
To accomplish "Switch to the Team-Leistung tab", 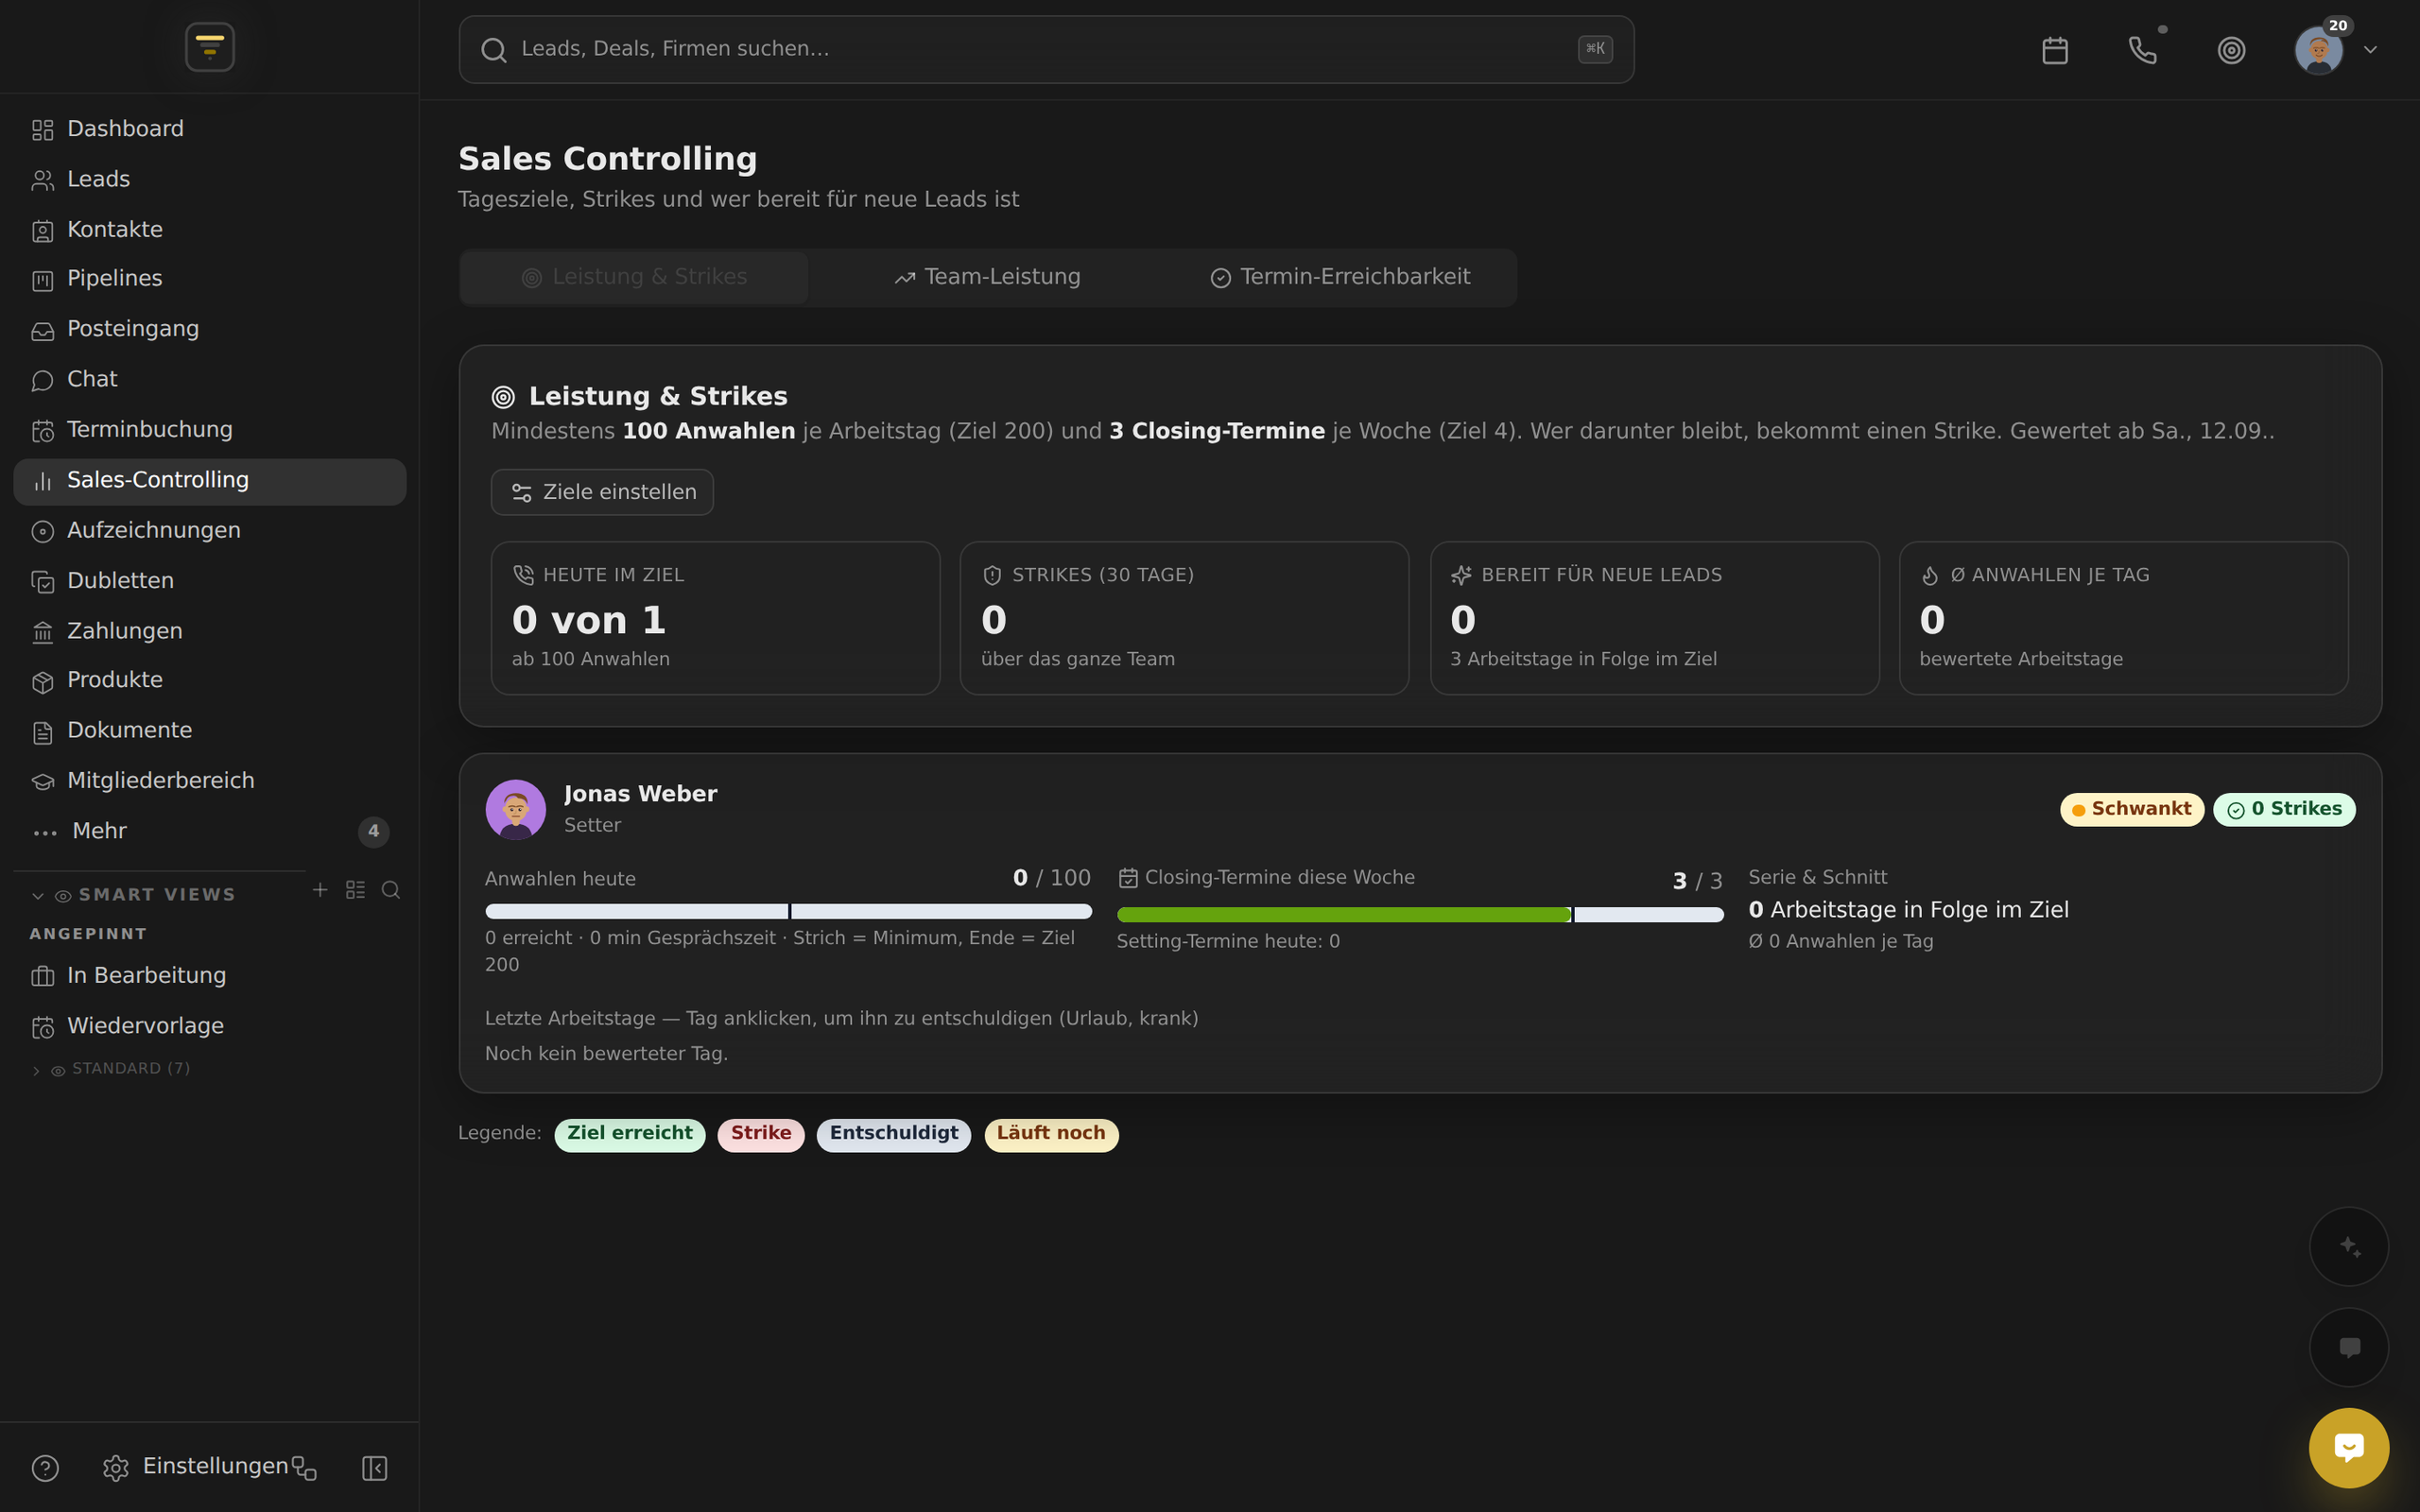I will click(987, 277).
